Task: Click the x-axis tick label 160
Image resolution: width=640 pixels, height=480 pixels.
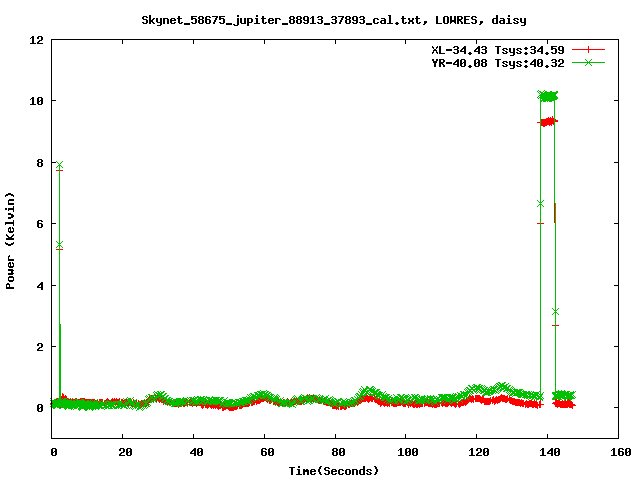Action: tap(621, 452)
